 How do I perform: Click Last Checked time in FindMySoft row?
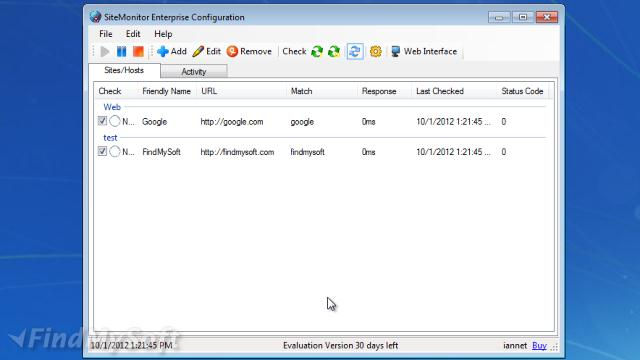point(453,152)
